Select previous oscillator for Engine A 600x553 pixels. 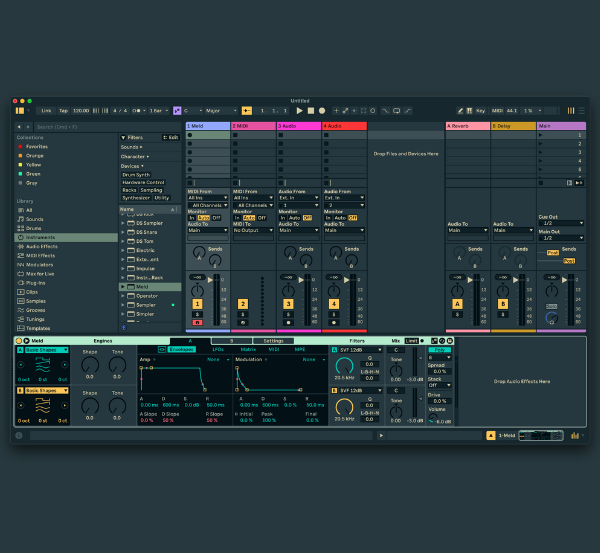21,365
